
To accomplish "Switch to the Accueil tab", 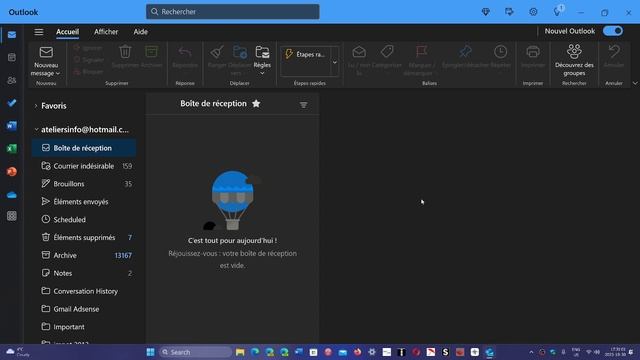I will 67,32.
